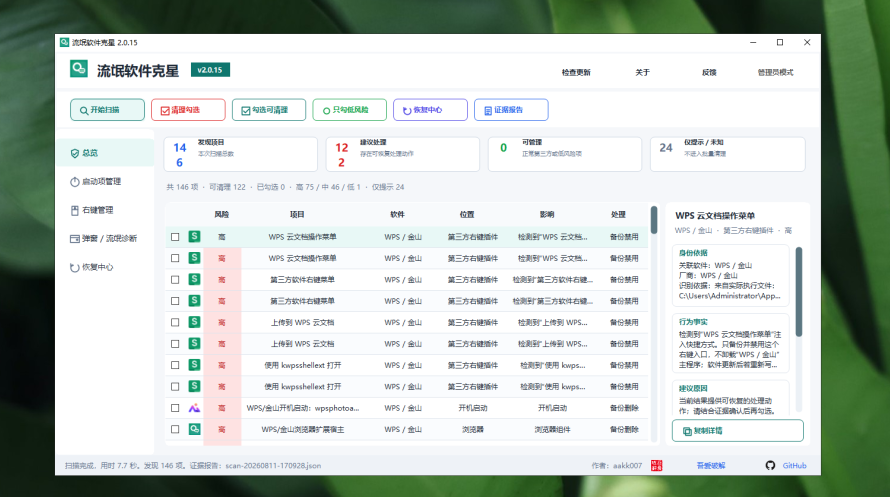Screen dimensions: 890x497
Task: Click the 影响 column header
Action: pyautogui.click(x=547, y=214)
